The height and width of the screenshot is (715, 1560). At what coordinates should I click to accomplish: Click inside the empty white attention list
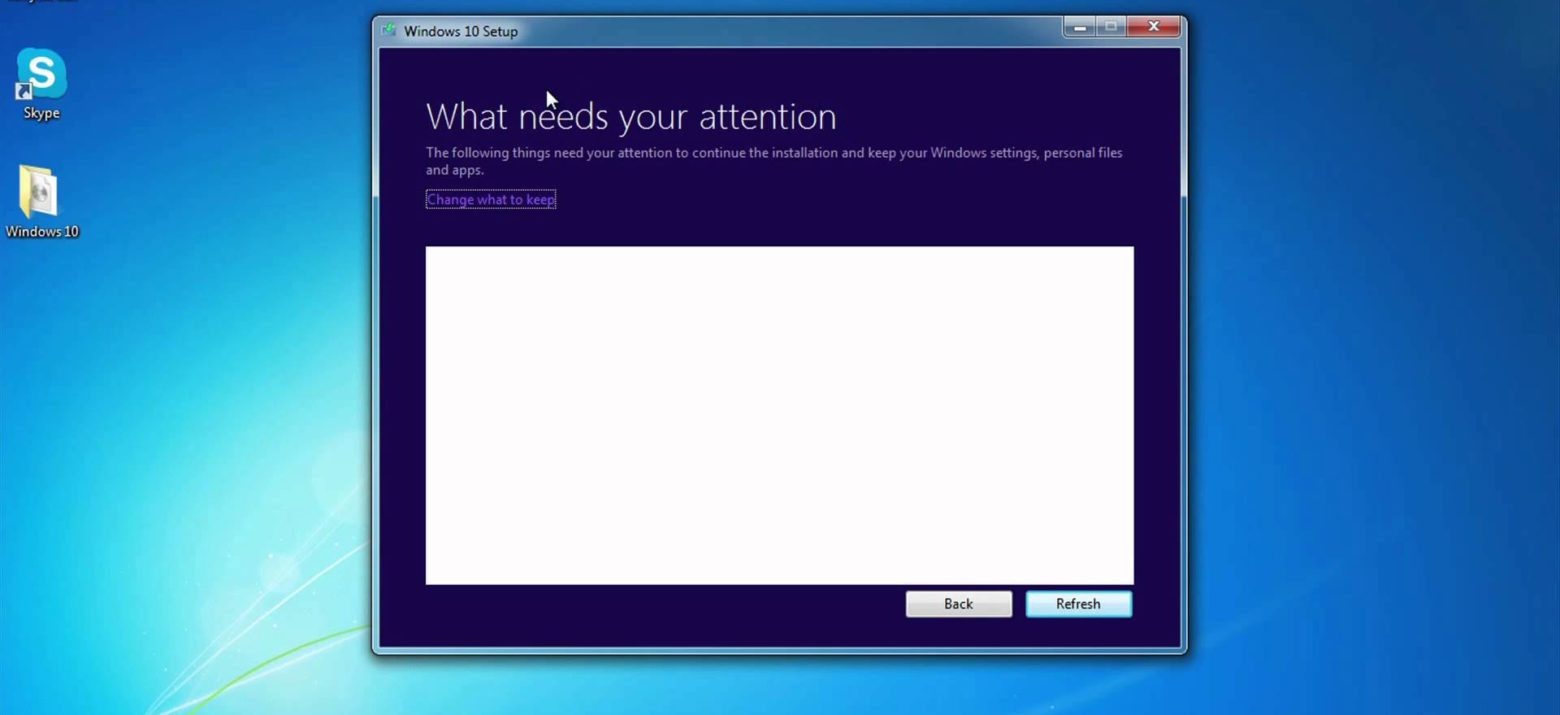tap(779, 415)
